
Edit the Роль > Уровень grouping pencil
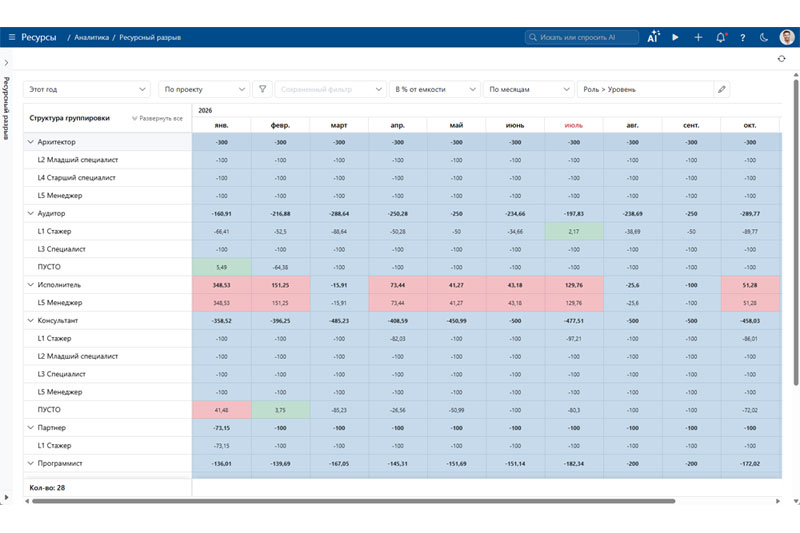click(721, 89)
